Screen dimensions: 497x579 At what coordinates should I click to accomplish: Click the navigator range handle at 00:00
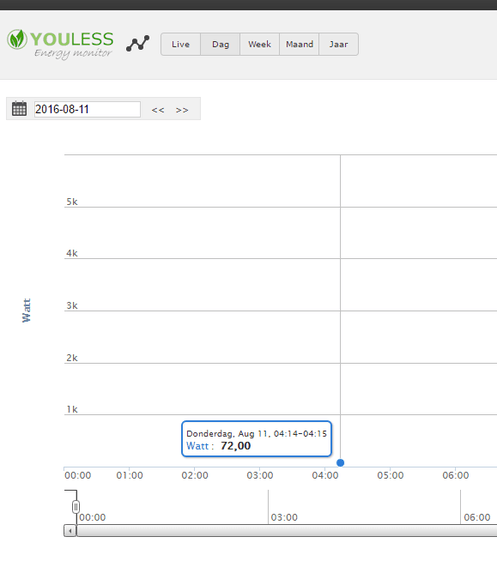76,507
